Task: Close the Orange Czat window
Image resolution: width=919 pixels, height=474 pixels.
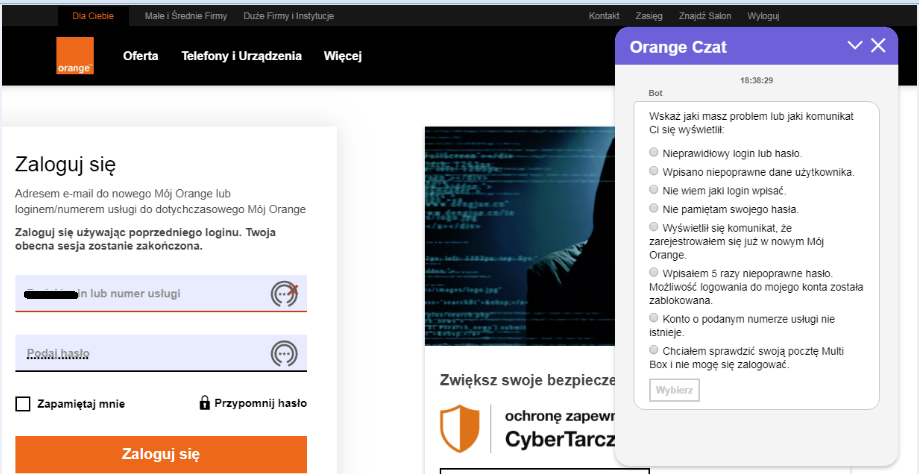Action: 878,46
